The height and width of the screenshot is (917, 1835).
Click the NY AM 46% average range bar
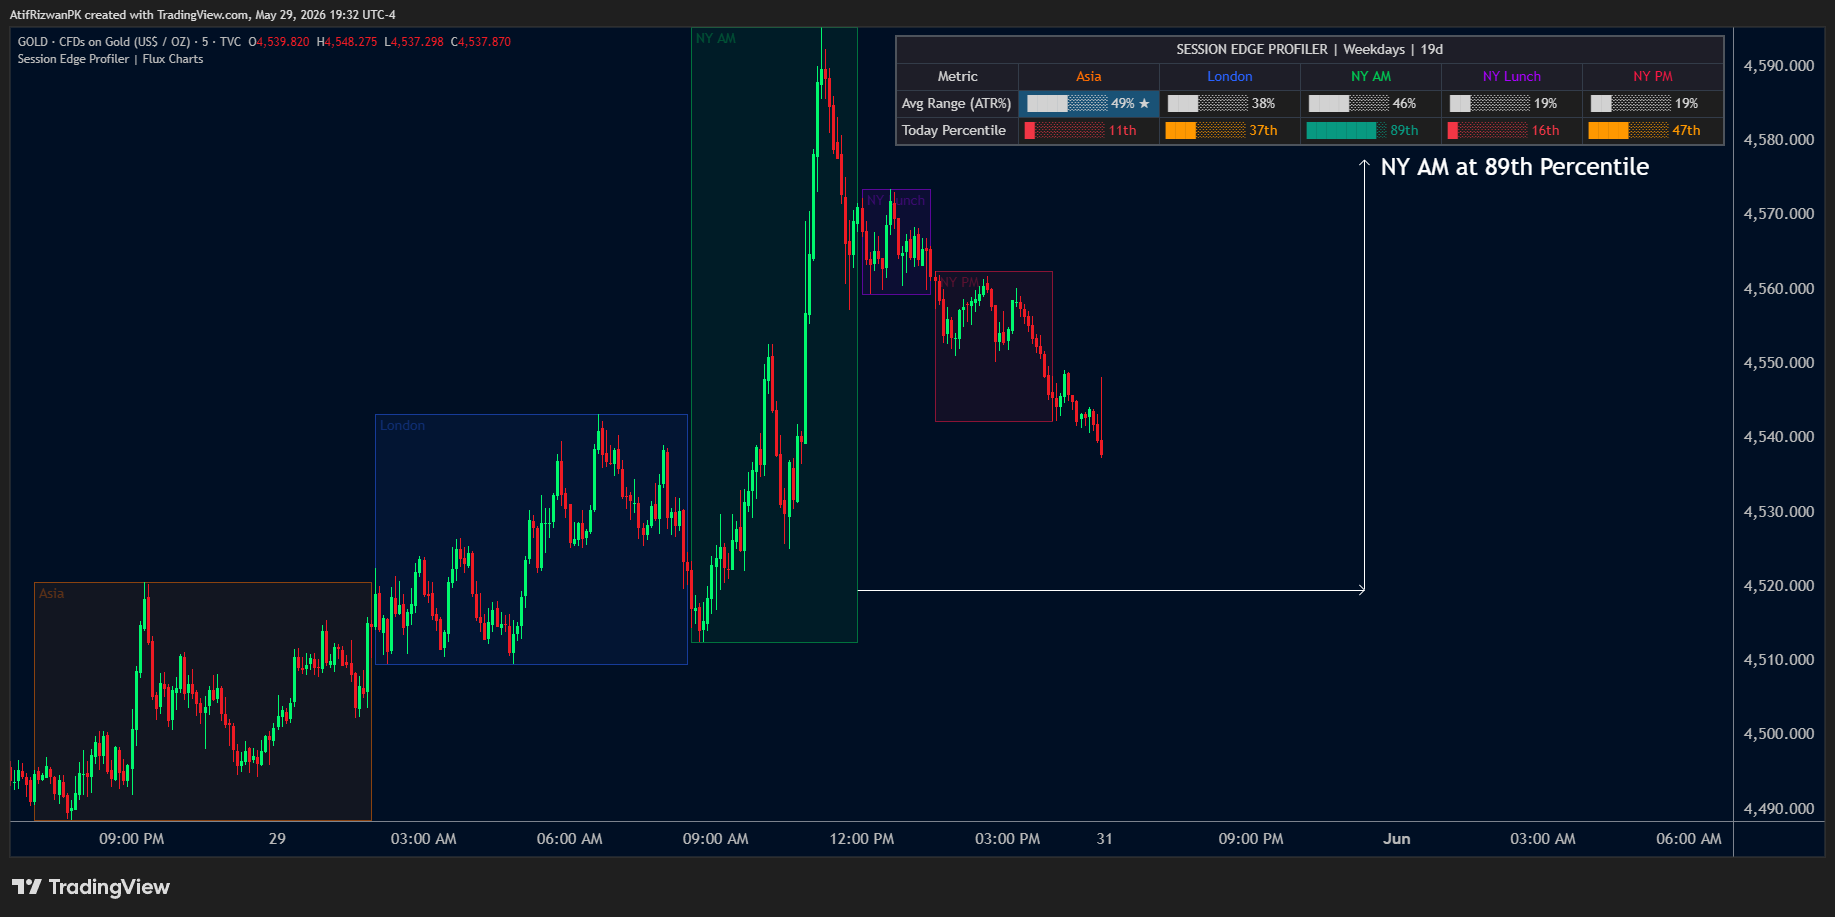point(1371,103)
